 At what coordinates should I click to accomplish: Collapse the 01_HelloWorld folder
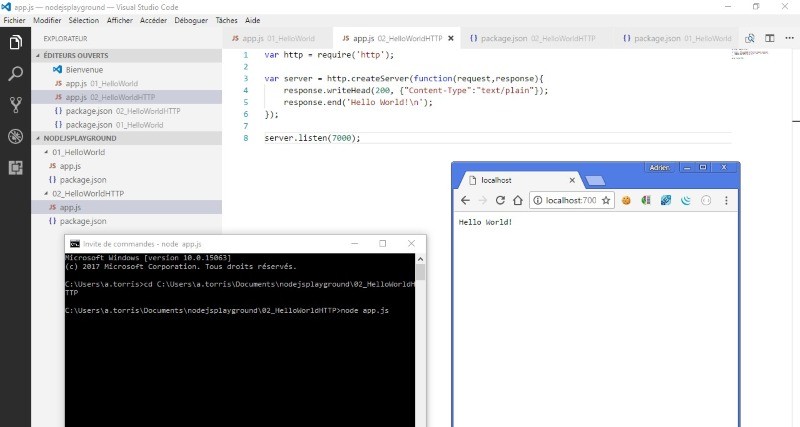tap(45, 152)
